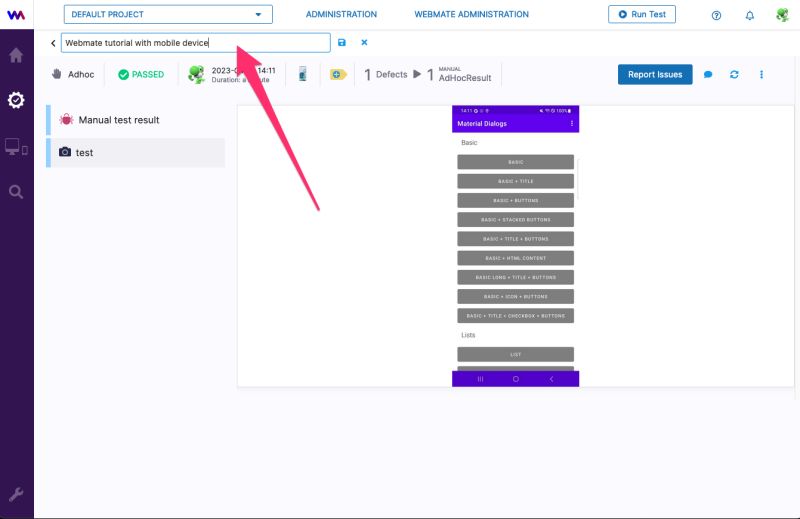Select the test screenshot row

135,153
